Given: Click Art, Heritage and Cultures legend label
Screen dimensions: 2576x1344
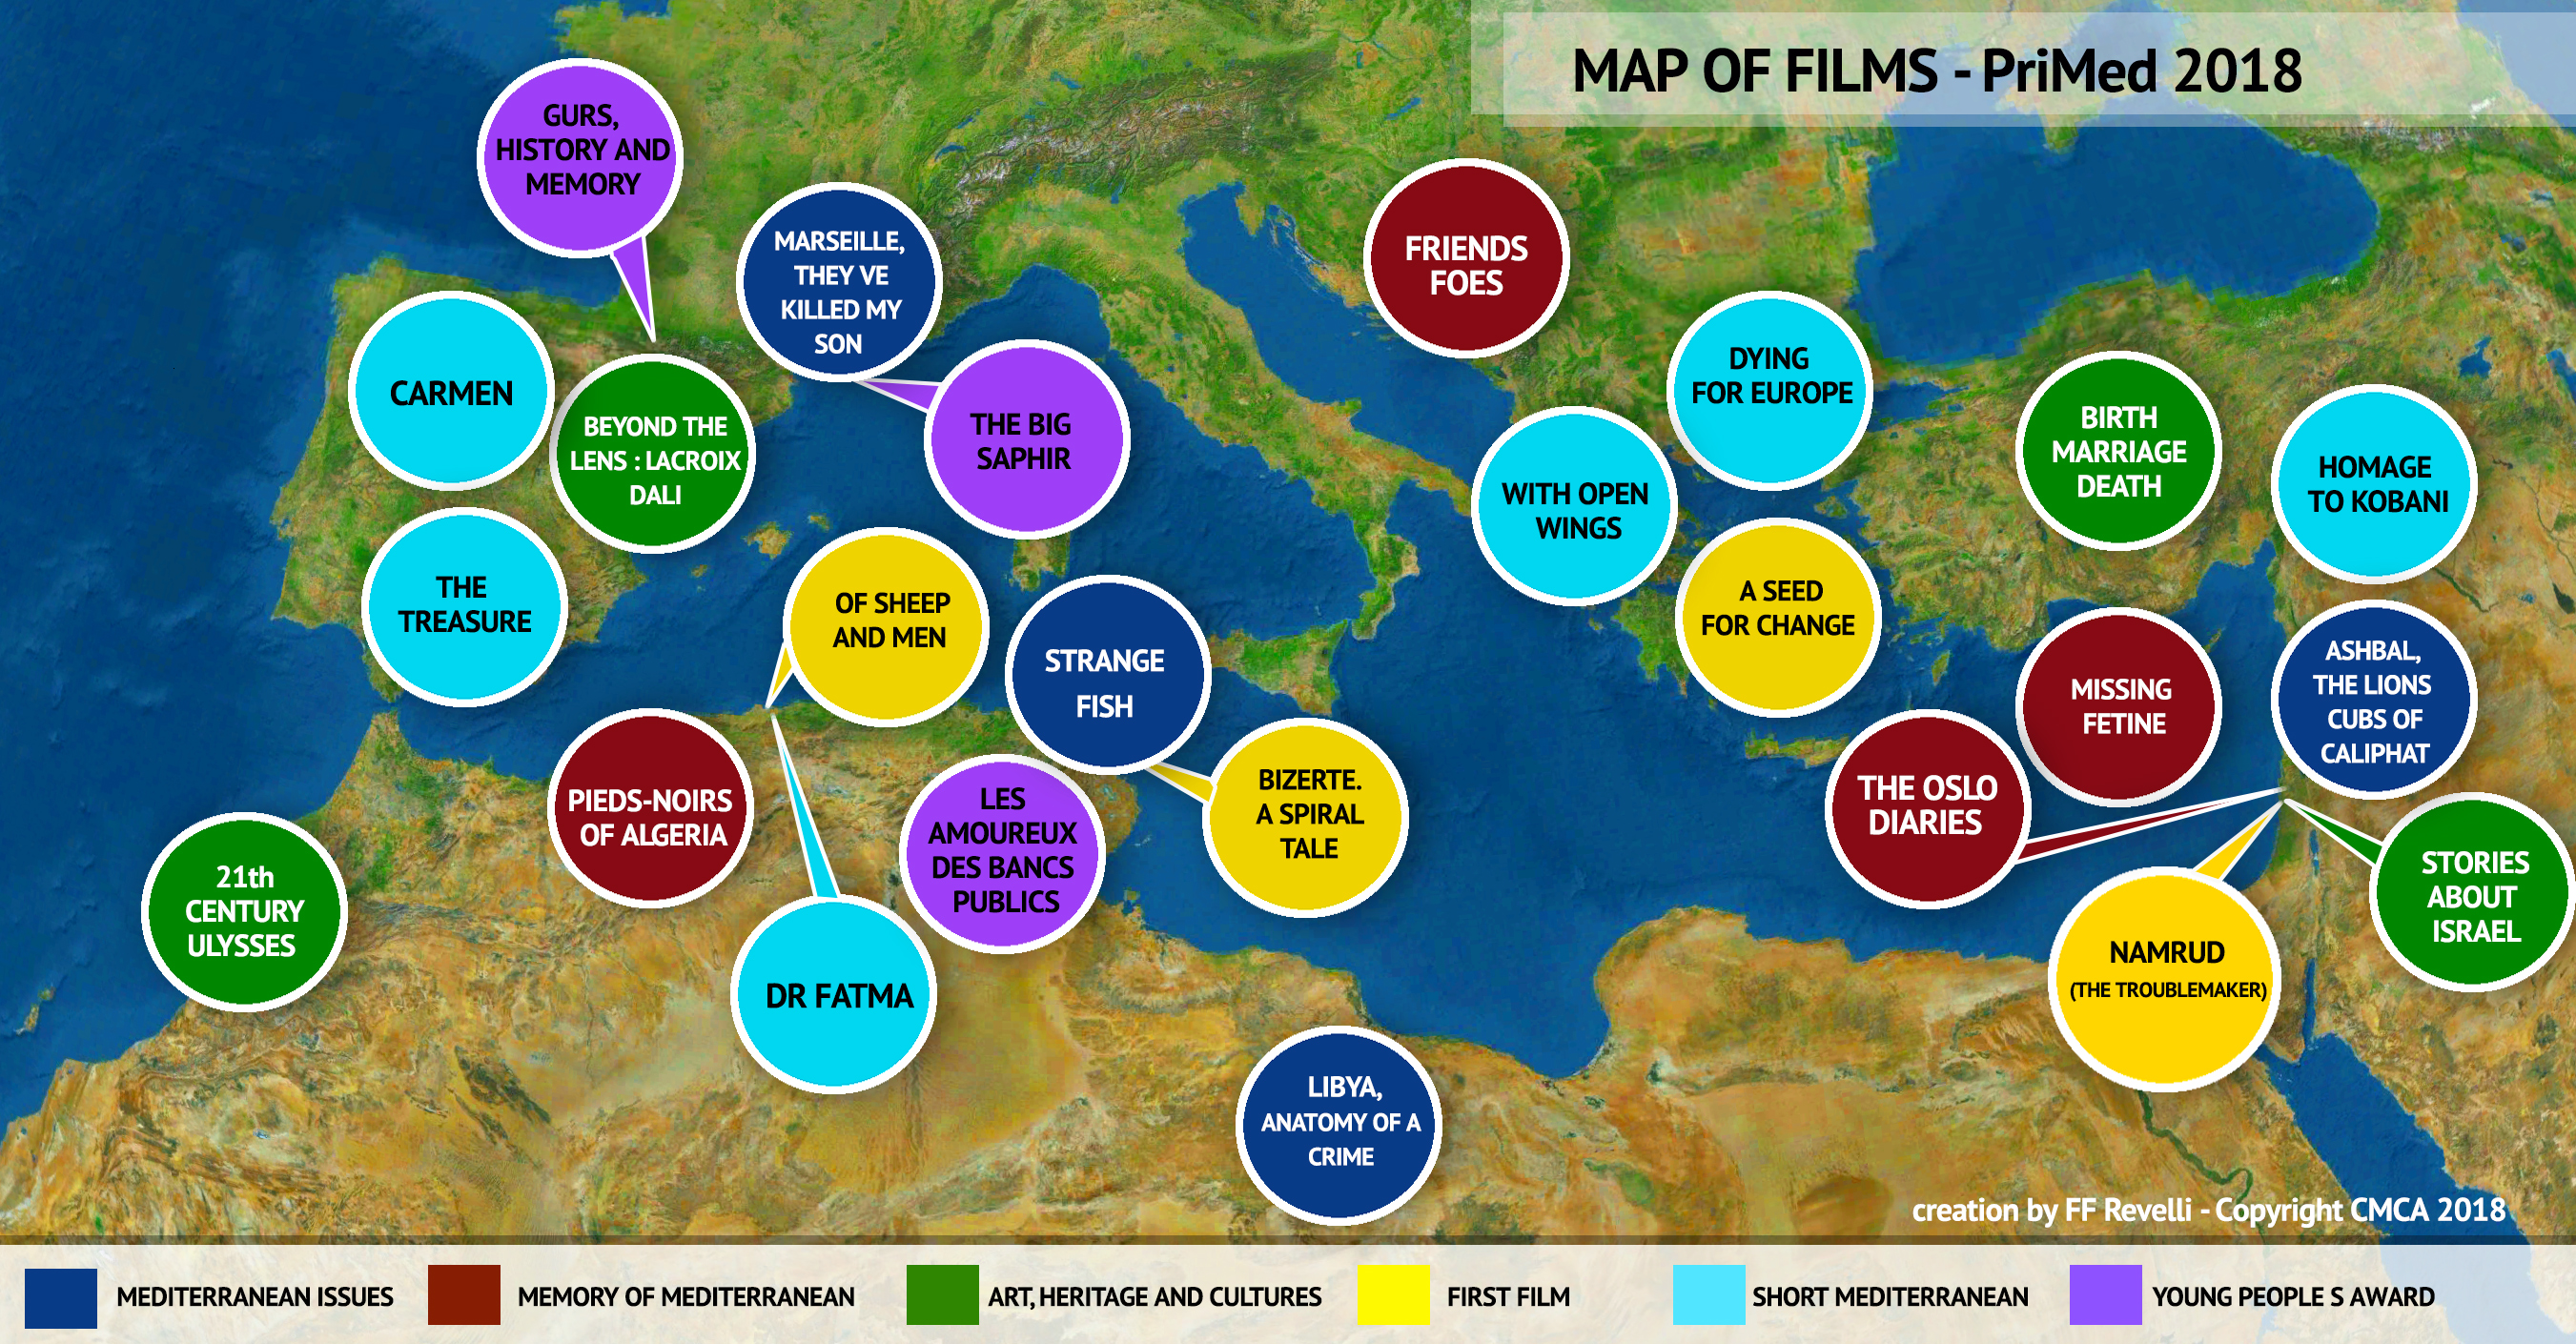Looking at the screenshot, I should click(x=1154, y=1297).
